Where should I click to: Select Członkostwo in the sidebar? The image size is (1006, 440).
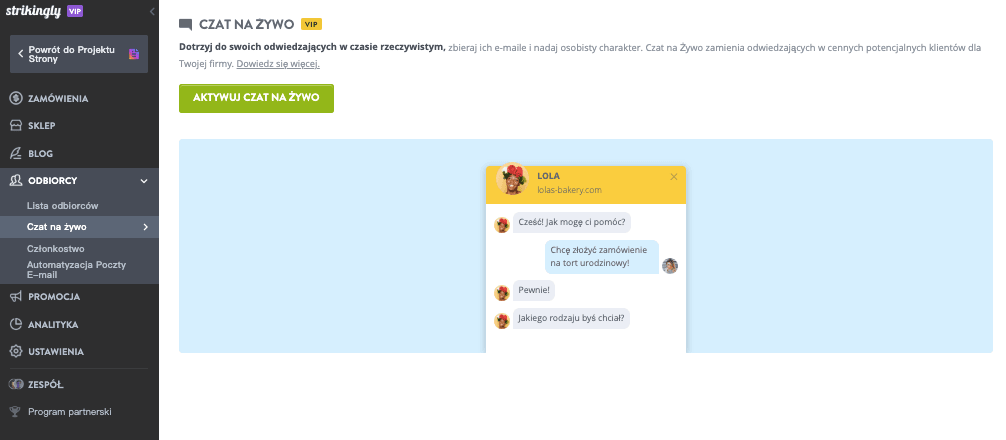point(56,248)
